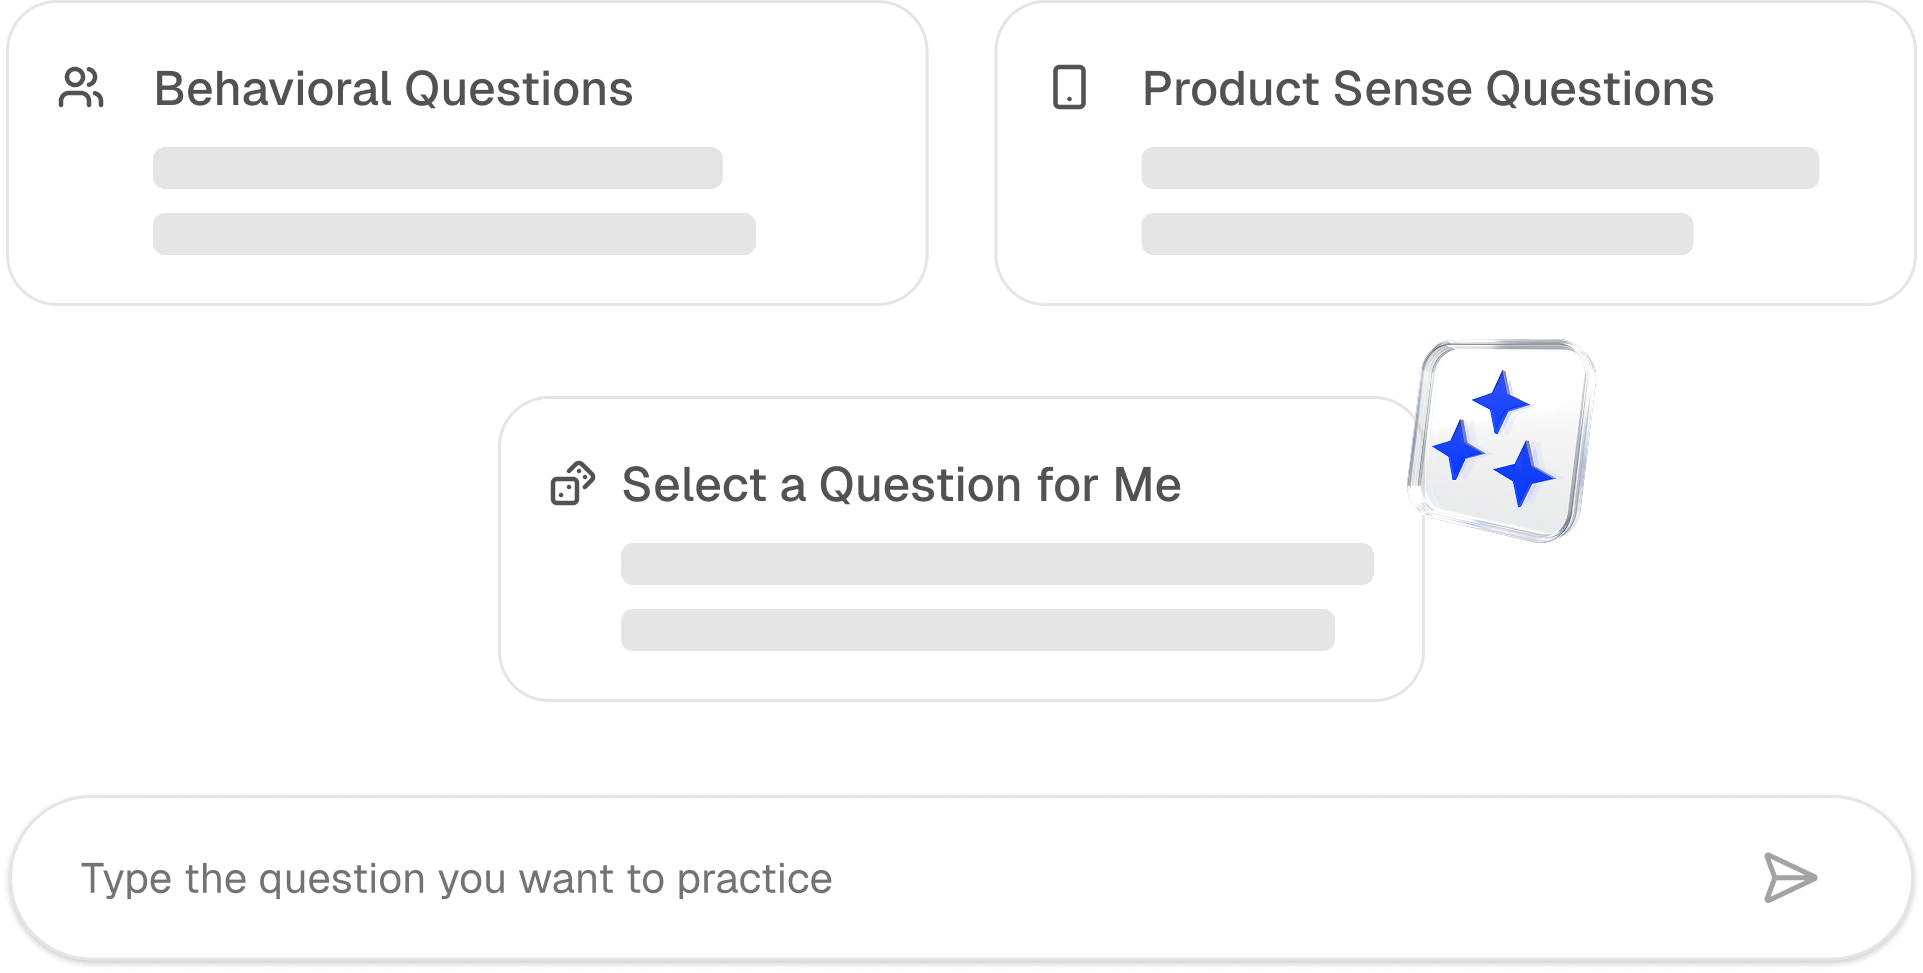The width and height of the screenshot is (1923, 973).
Task: Click first placeholder line under Select a Question for Me
Action: (996, 564)
